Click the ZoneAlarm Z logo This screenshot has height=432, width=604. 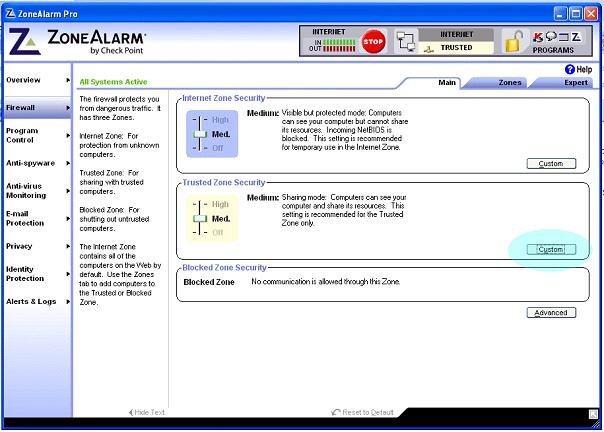(24, 41)
